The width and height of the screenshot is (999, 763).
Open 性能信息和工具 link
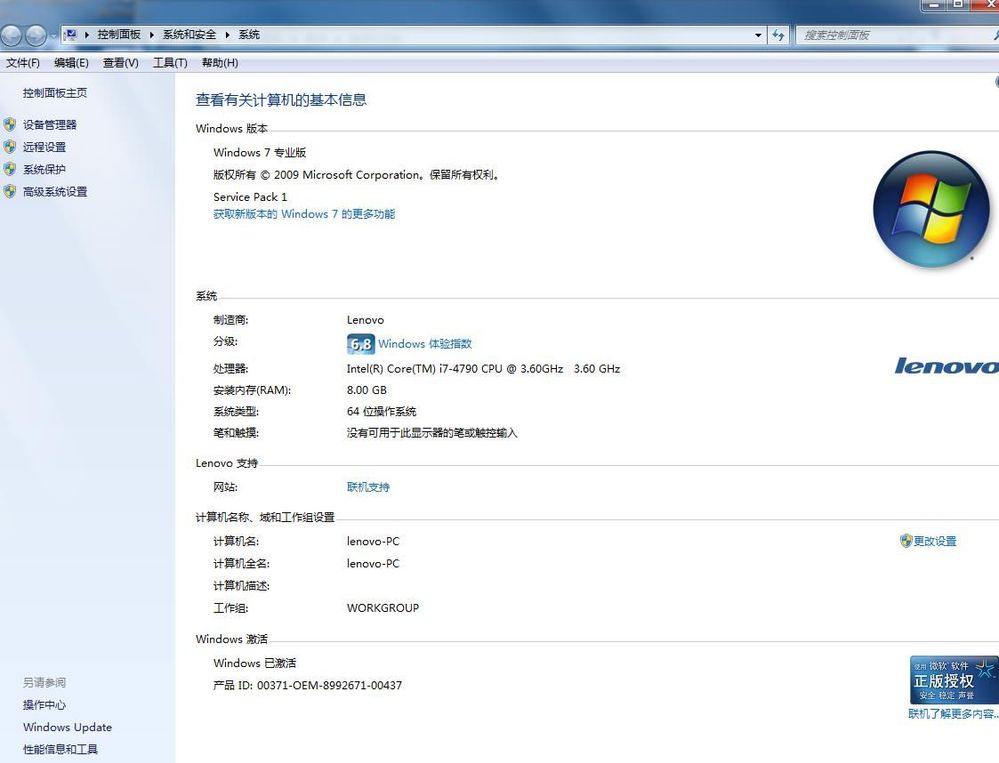pyautogui.click(x=61, y=750)
